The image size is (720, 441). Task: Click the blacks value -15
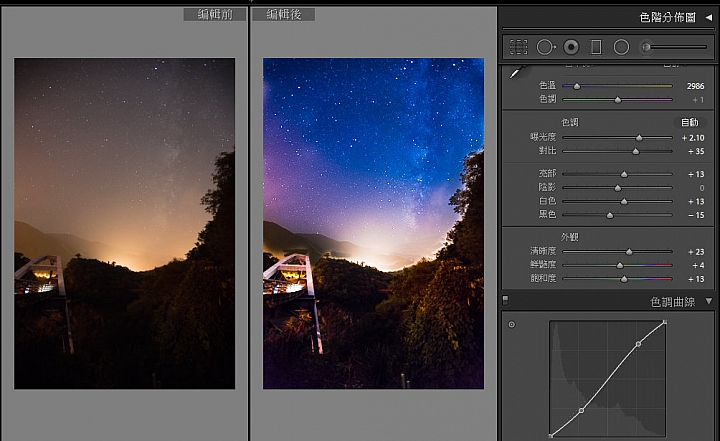click(696, 215)
